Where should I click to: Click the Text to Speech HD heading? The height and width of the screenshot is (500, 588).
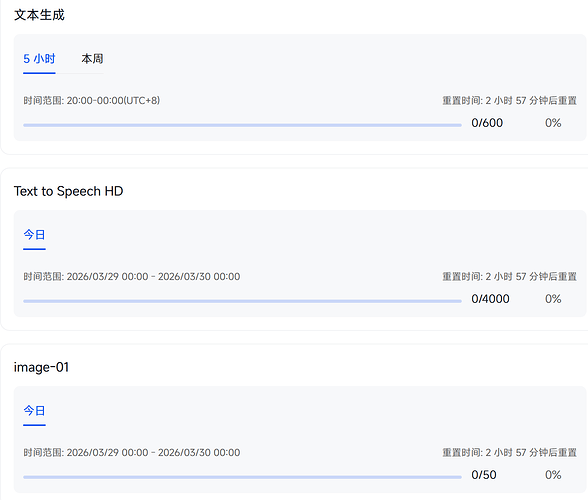(x=69, y=191)
